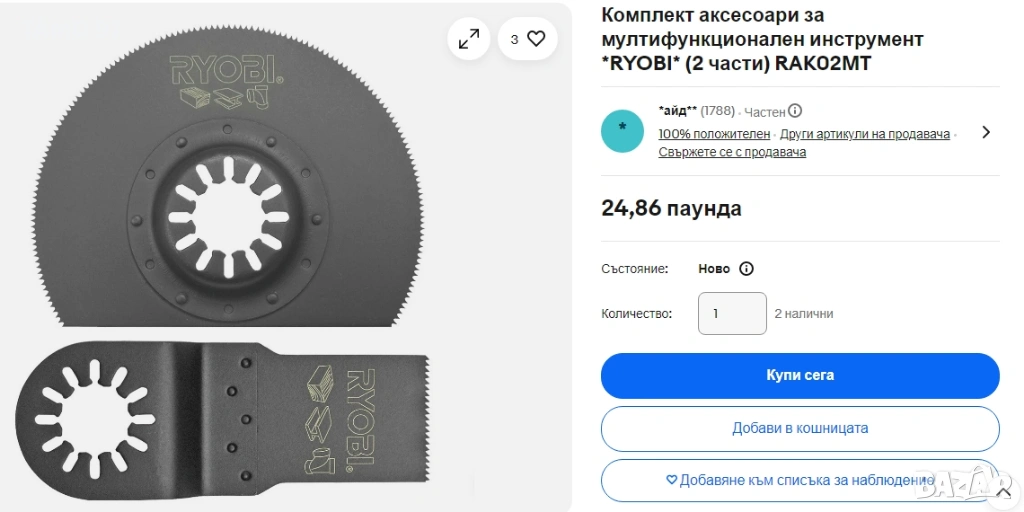1024x512 pixels.
Task: Focus the Количество quantity input field
Action: [732, 313]
